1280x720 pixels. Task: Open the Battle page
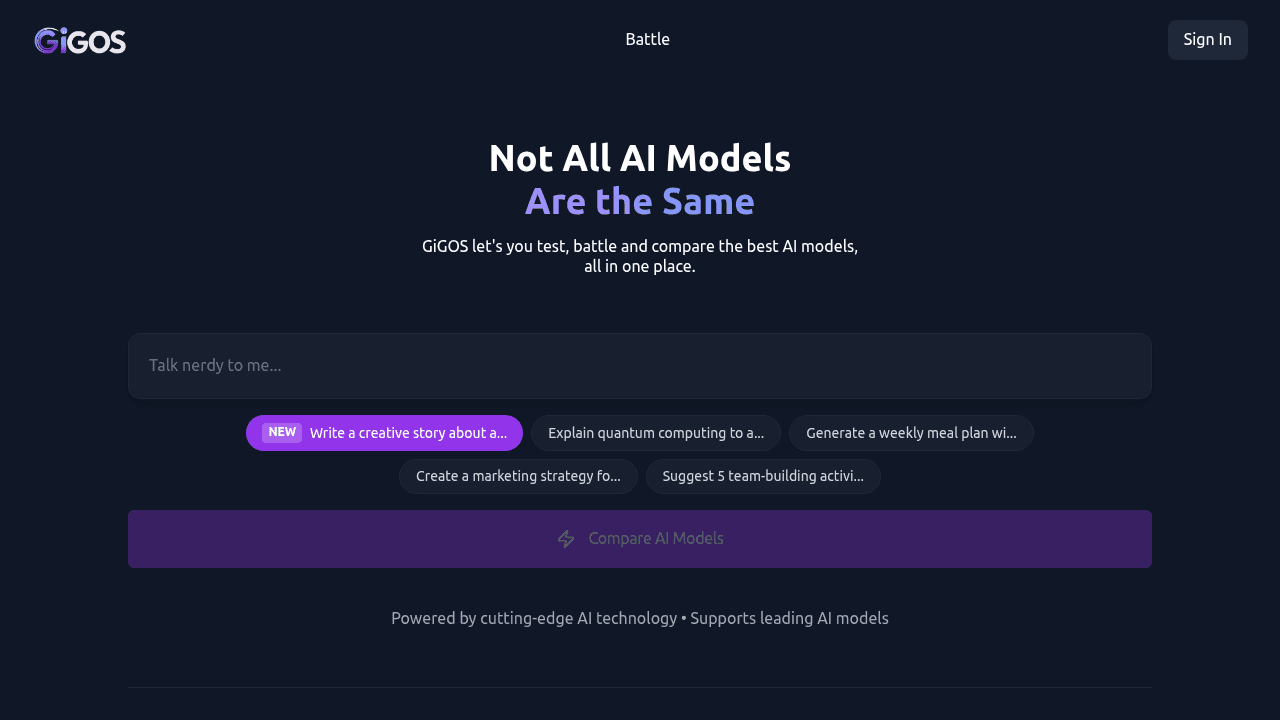tap(647, 40)
